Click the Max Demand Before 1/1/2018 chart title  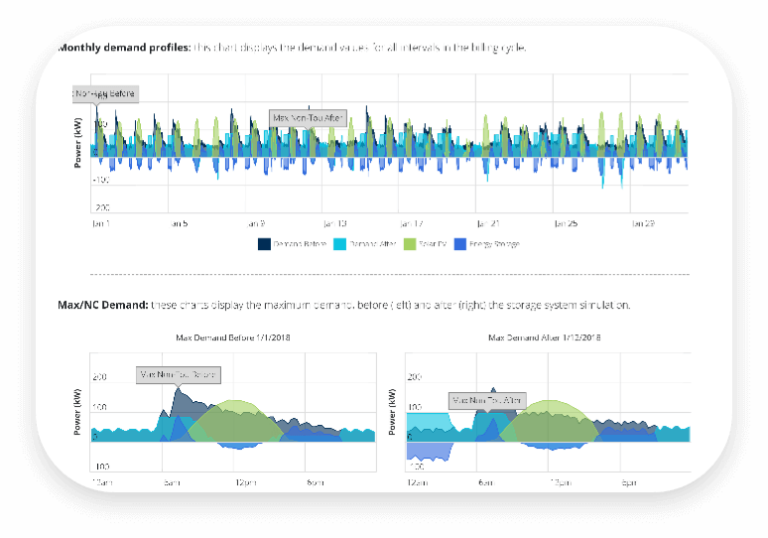tap(232, 338)
